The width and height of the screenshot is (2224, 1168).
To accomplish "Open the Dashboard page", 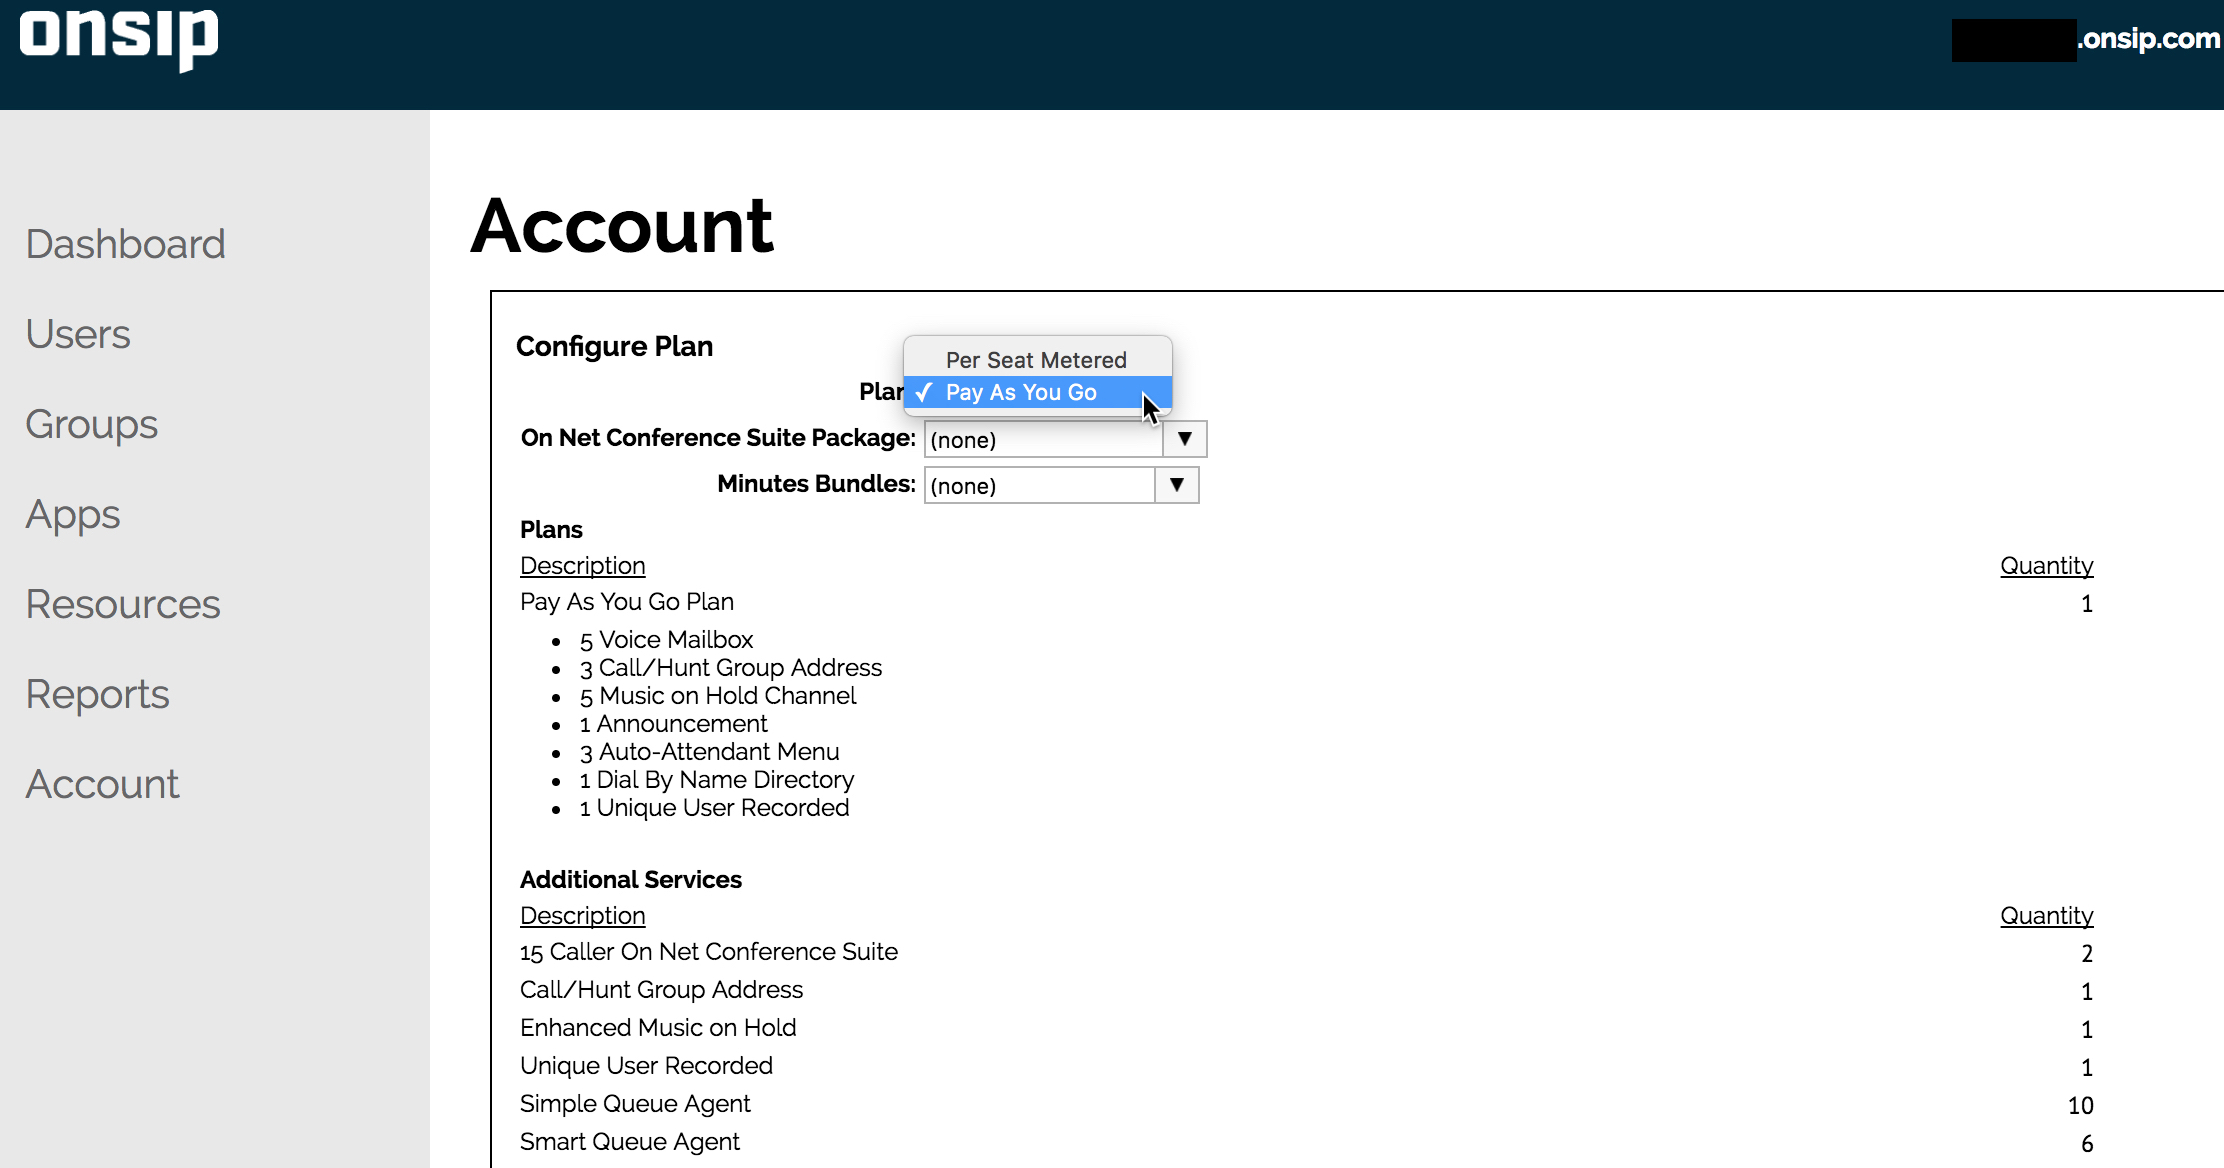I will tap(126, 244).
